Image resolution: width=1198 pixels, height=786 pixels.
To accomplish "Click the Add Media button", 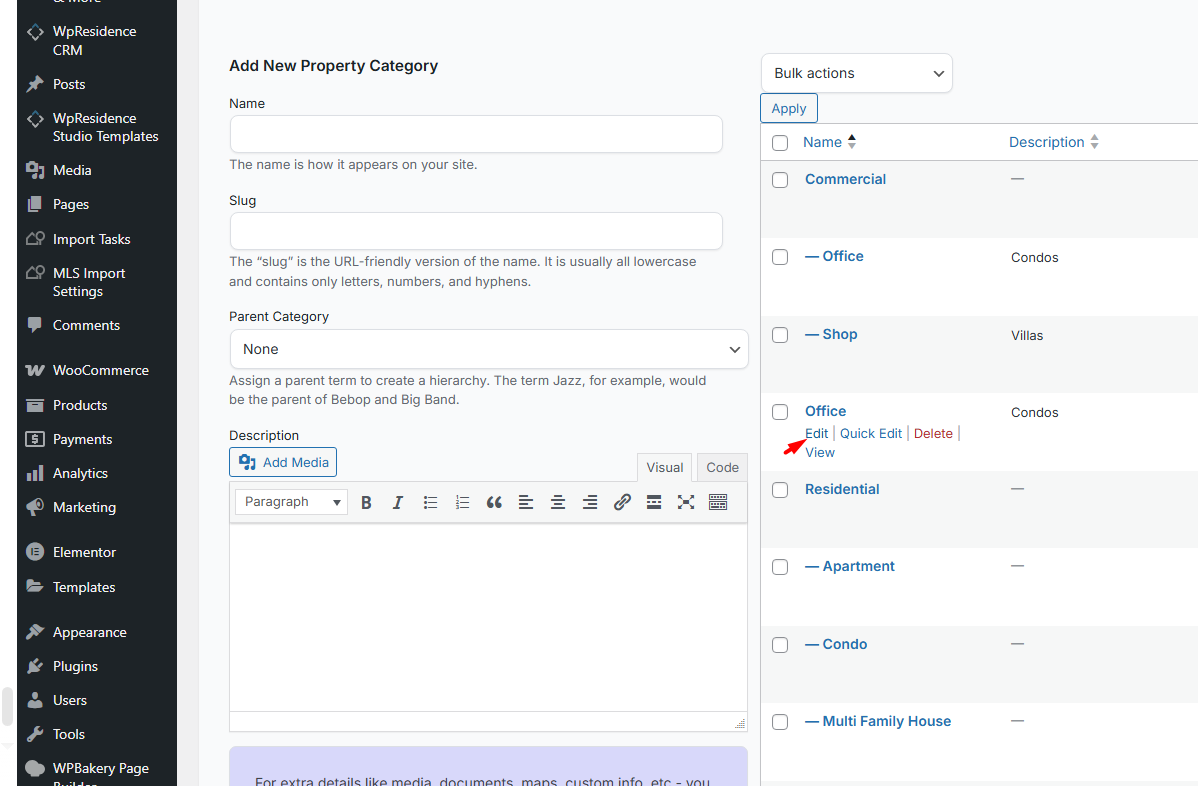I will point(283,462).
